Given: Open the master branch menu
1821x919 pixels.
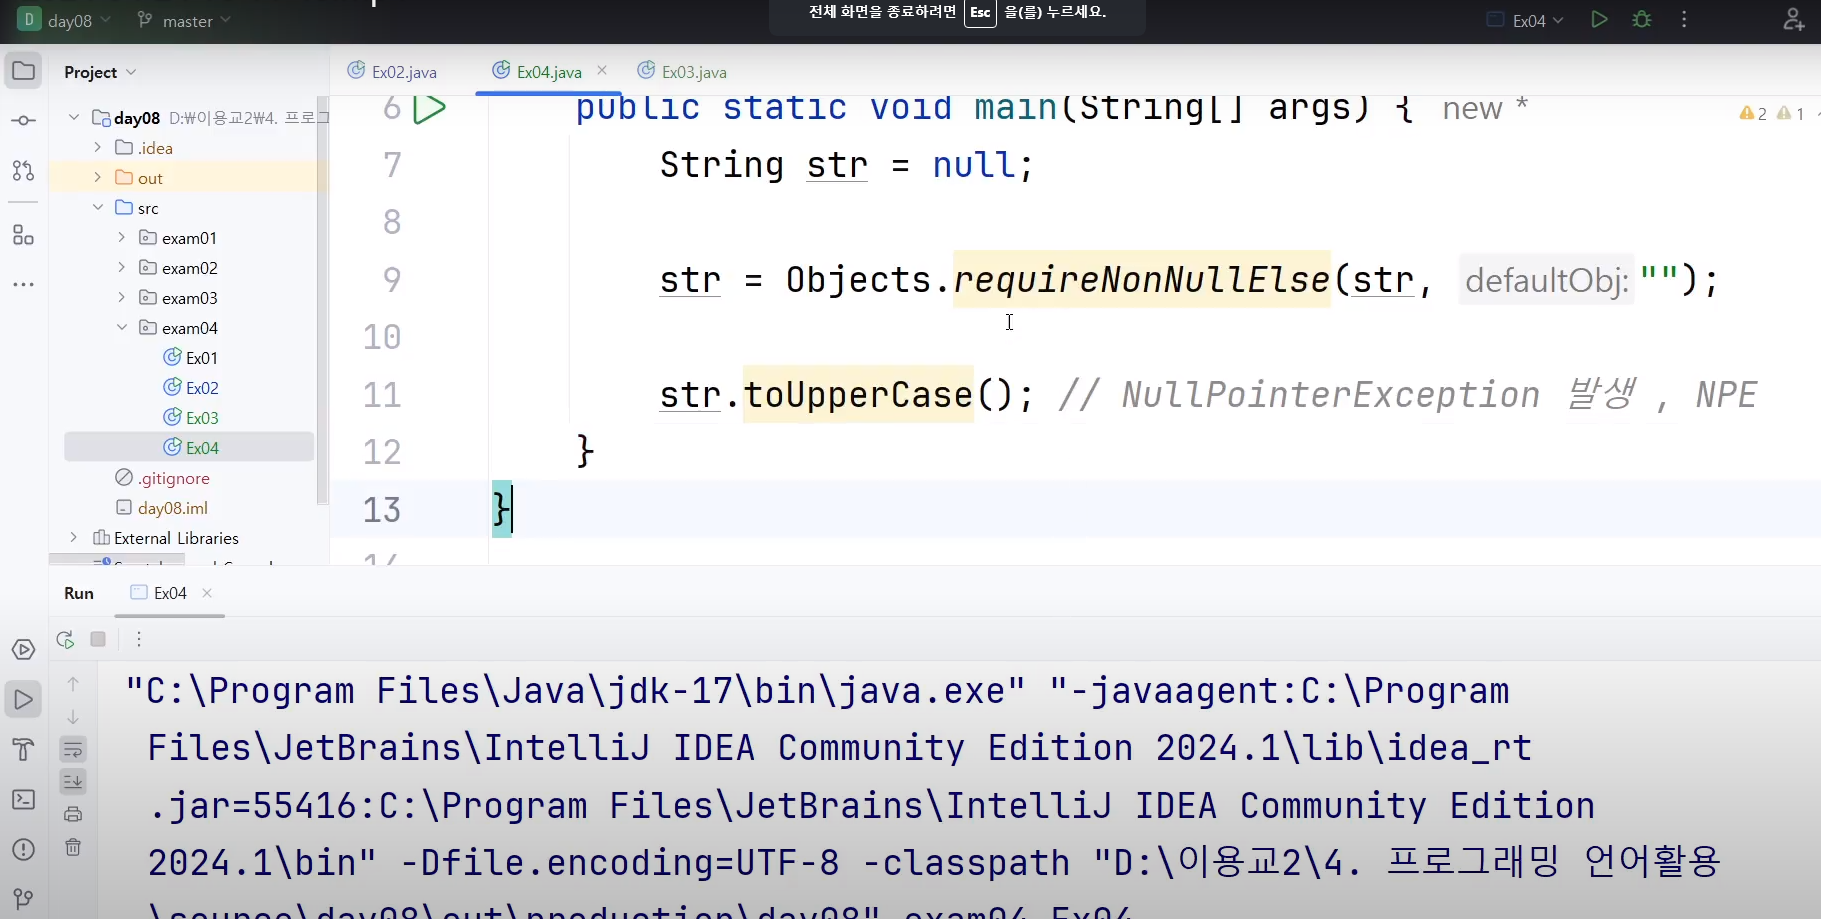Looking at the screenshot, I should click(x=183, y=20).
